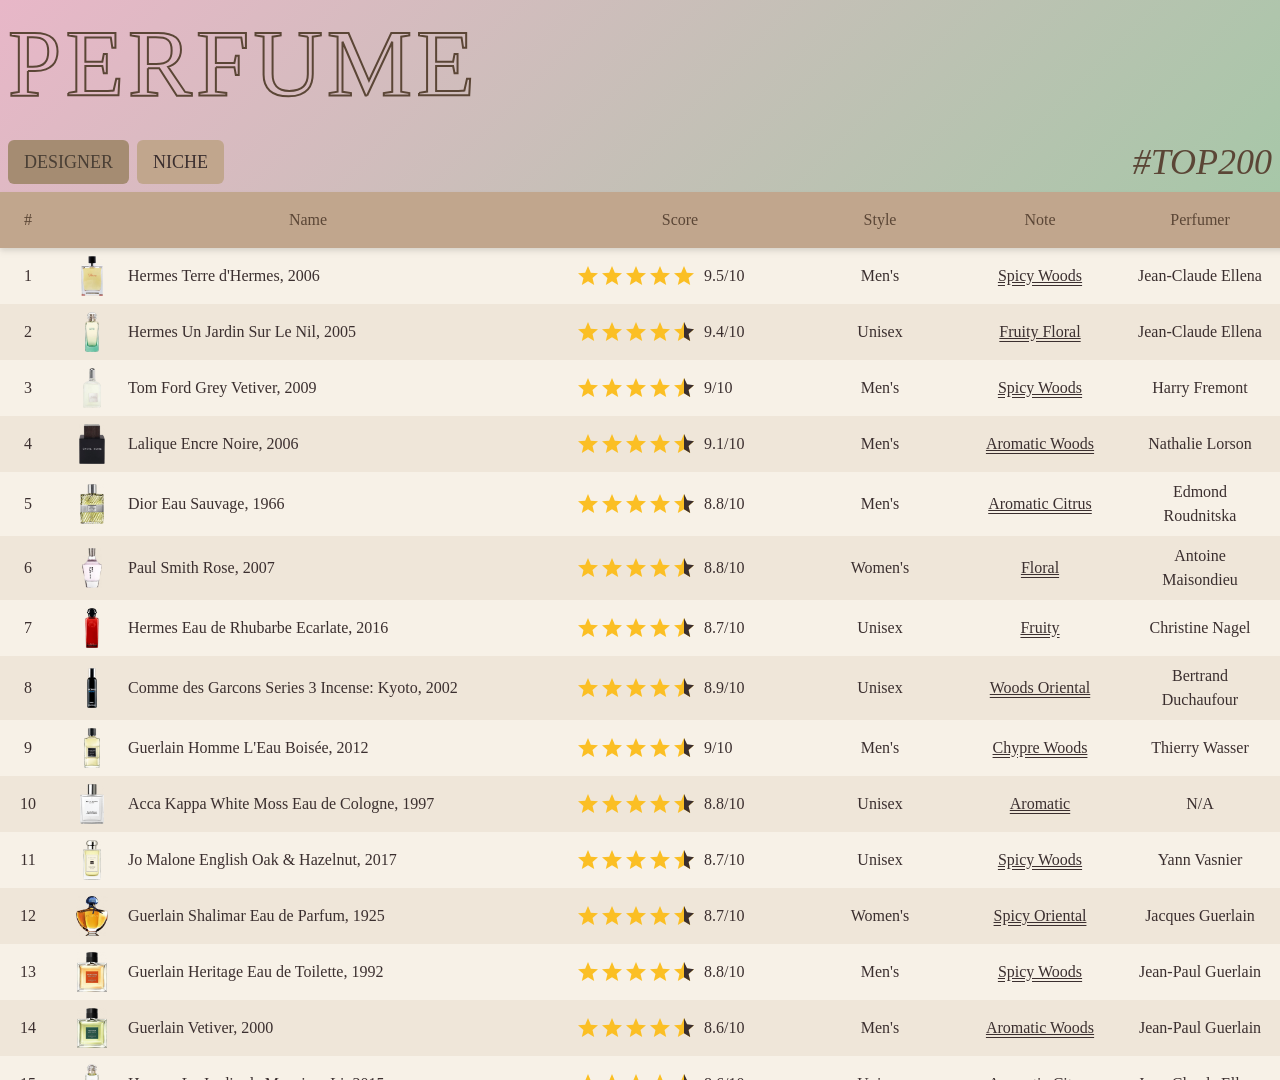The image size is (1280, 1080).
Task: Open the Chypre Woods note link
Action: pyautogui.click(x=1040, y=748)
